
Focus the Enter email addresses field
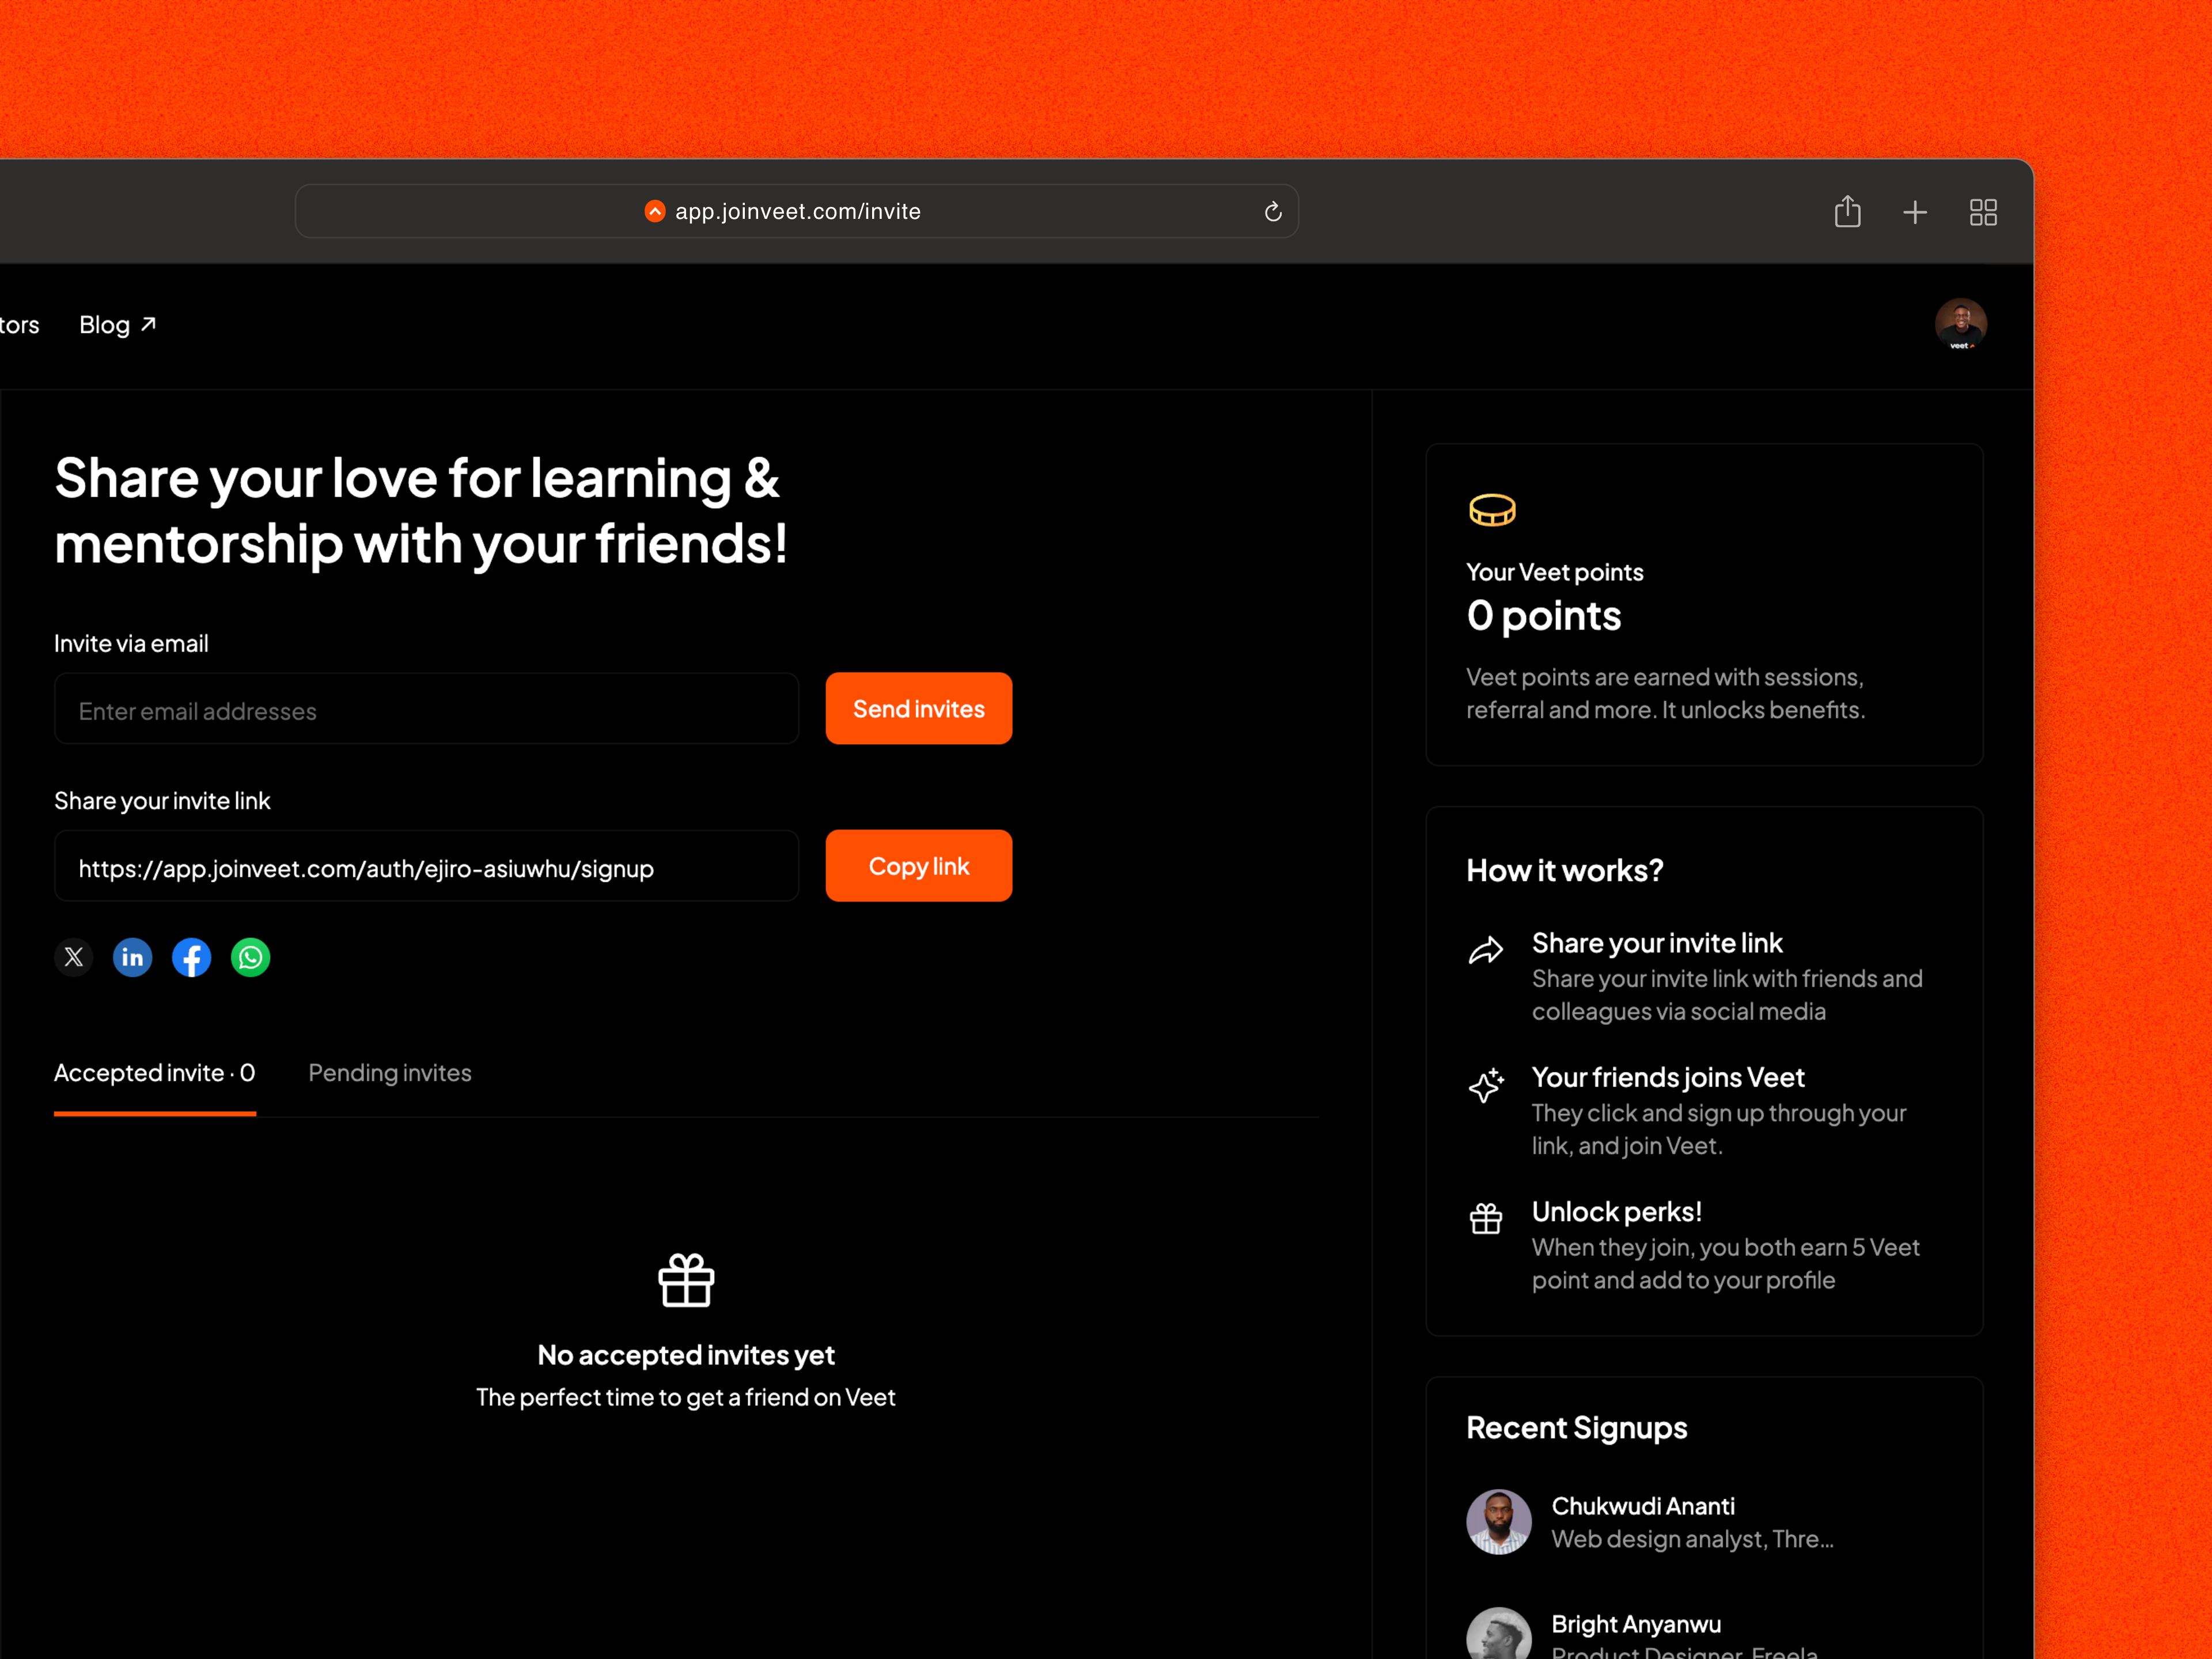pyautogui.click(x=426, y=709)
